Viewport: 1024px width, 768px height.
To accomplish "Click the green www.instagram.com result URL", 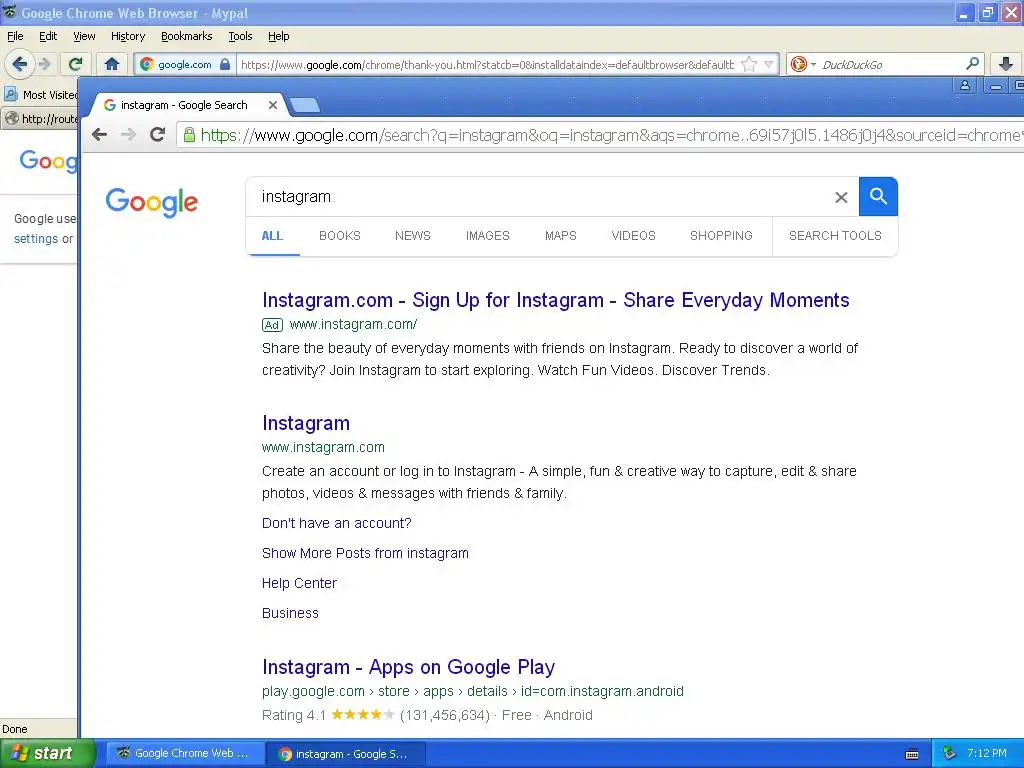I will (323, 447).
